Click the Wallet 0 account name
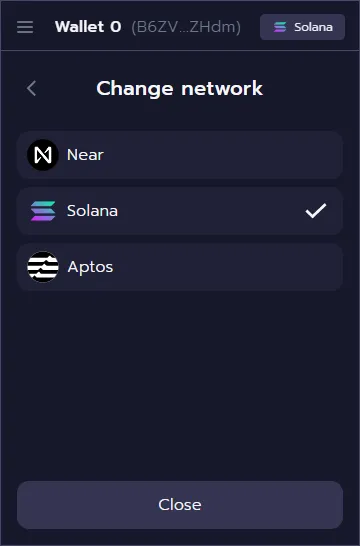360x546 pixels. [x=88, y=27]
